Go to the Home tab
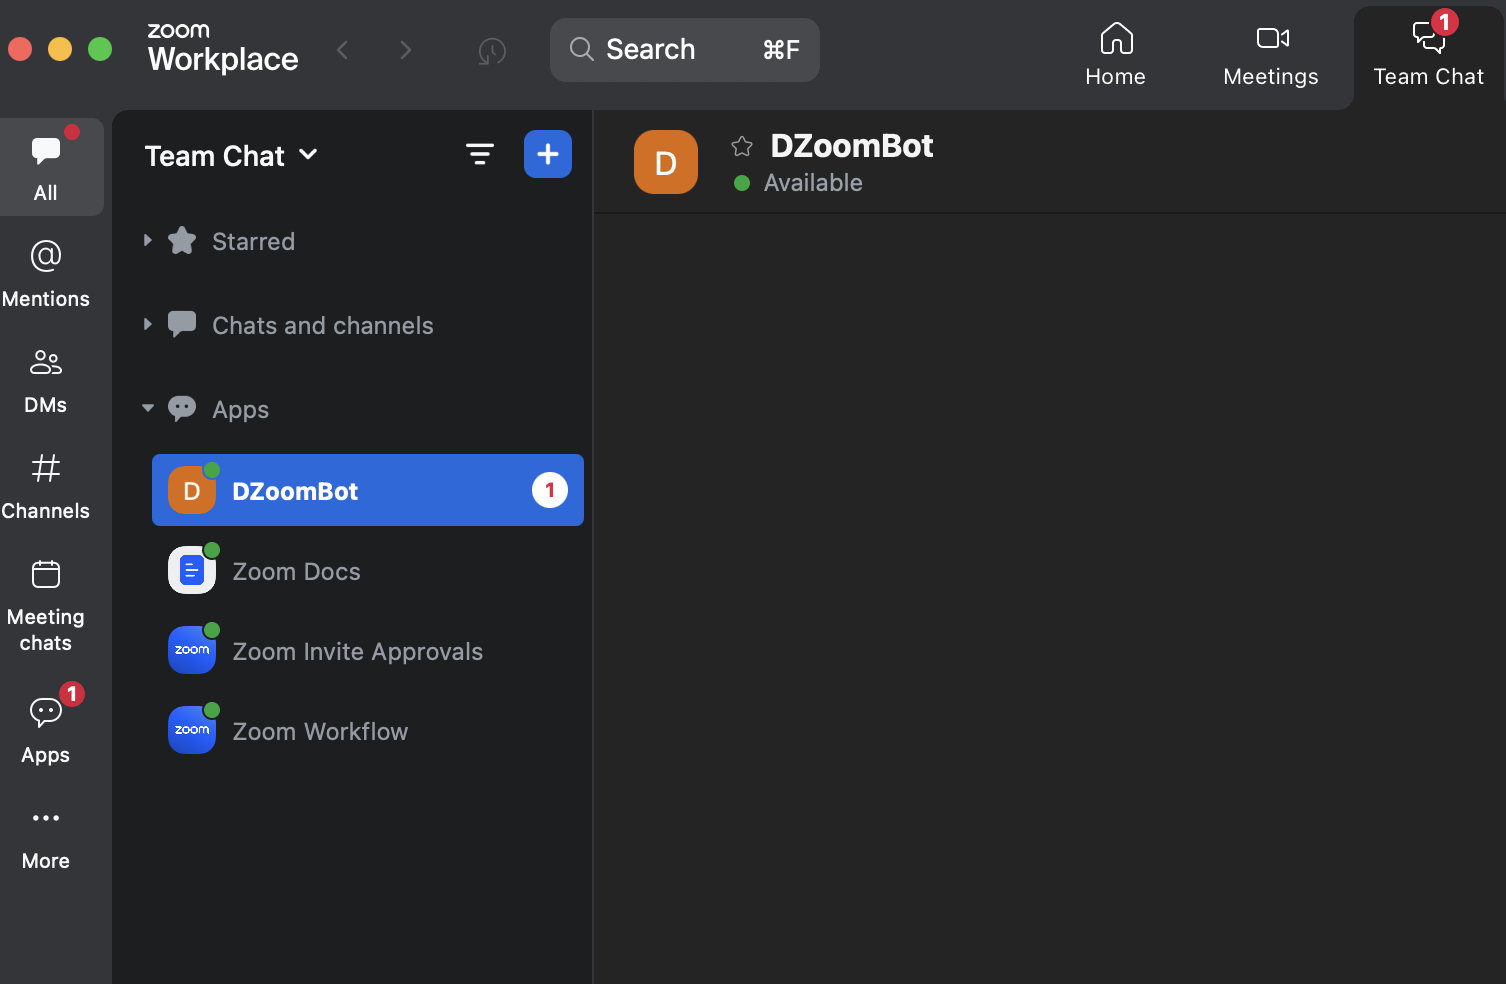Screen dimensions: 1506x984 pos(1115,52)
